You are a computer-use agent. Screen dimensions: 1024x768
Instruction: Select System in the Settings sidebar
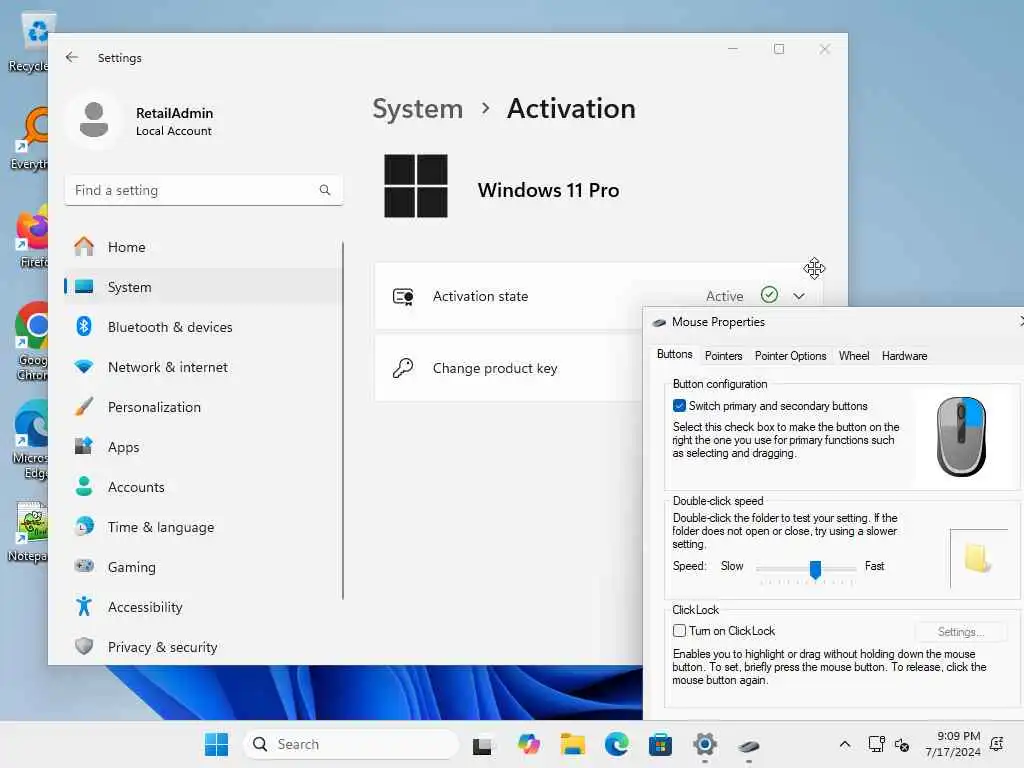(x=204, y=287)
